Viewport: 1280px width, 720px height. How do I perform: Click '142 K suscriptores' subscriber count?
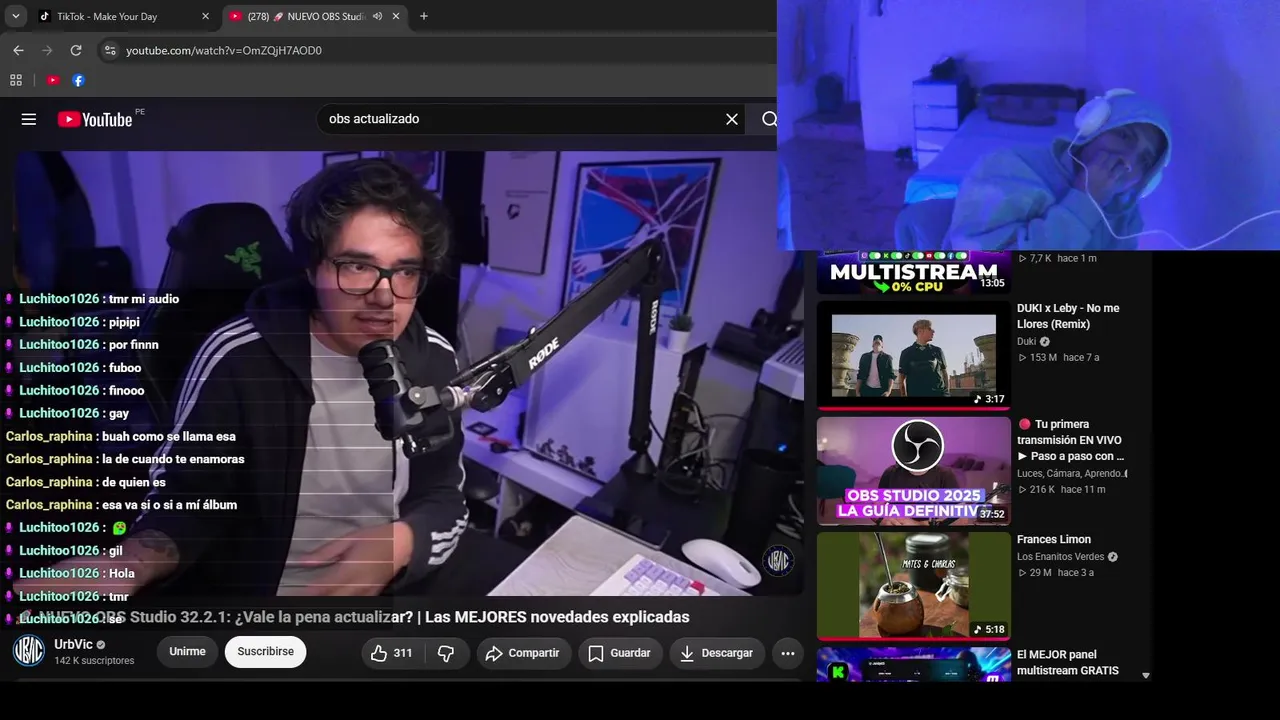click(94, 661)
